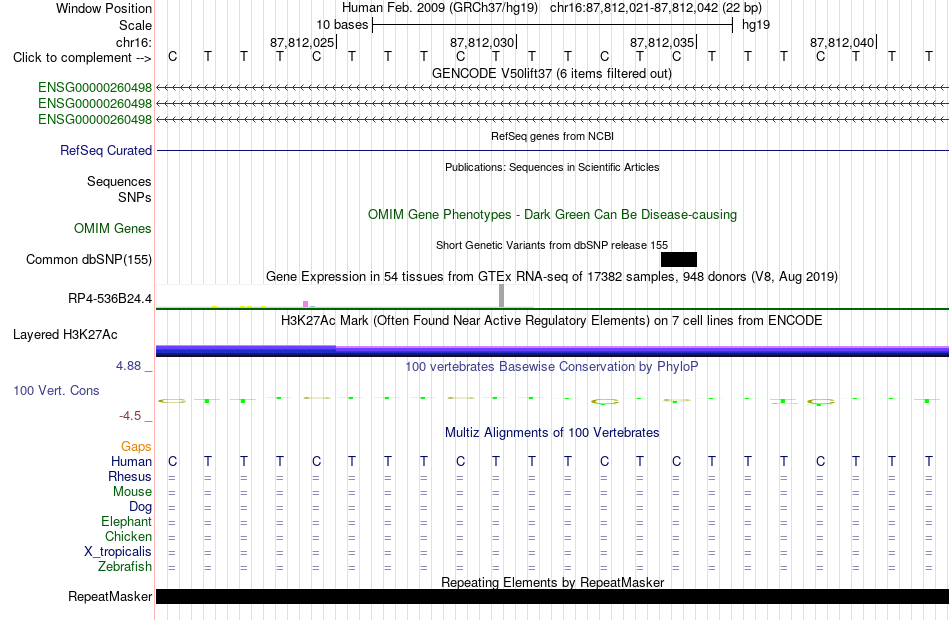
Task: Click the 'SNPs' track label
Action: point(135,197)
